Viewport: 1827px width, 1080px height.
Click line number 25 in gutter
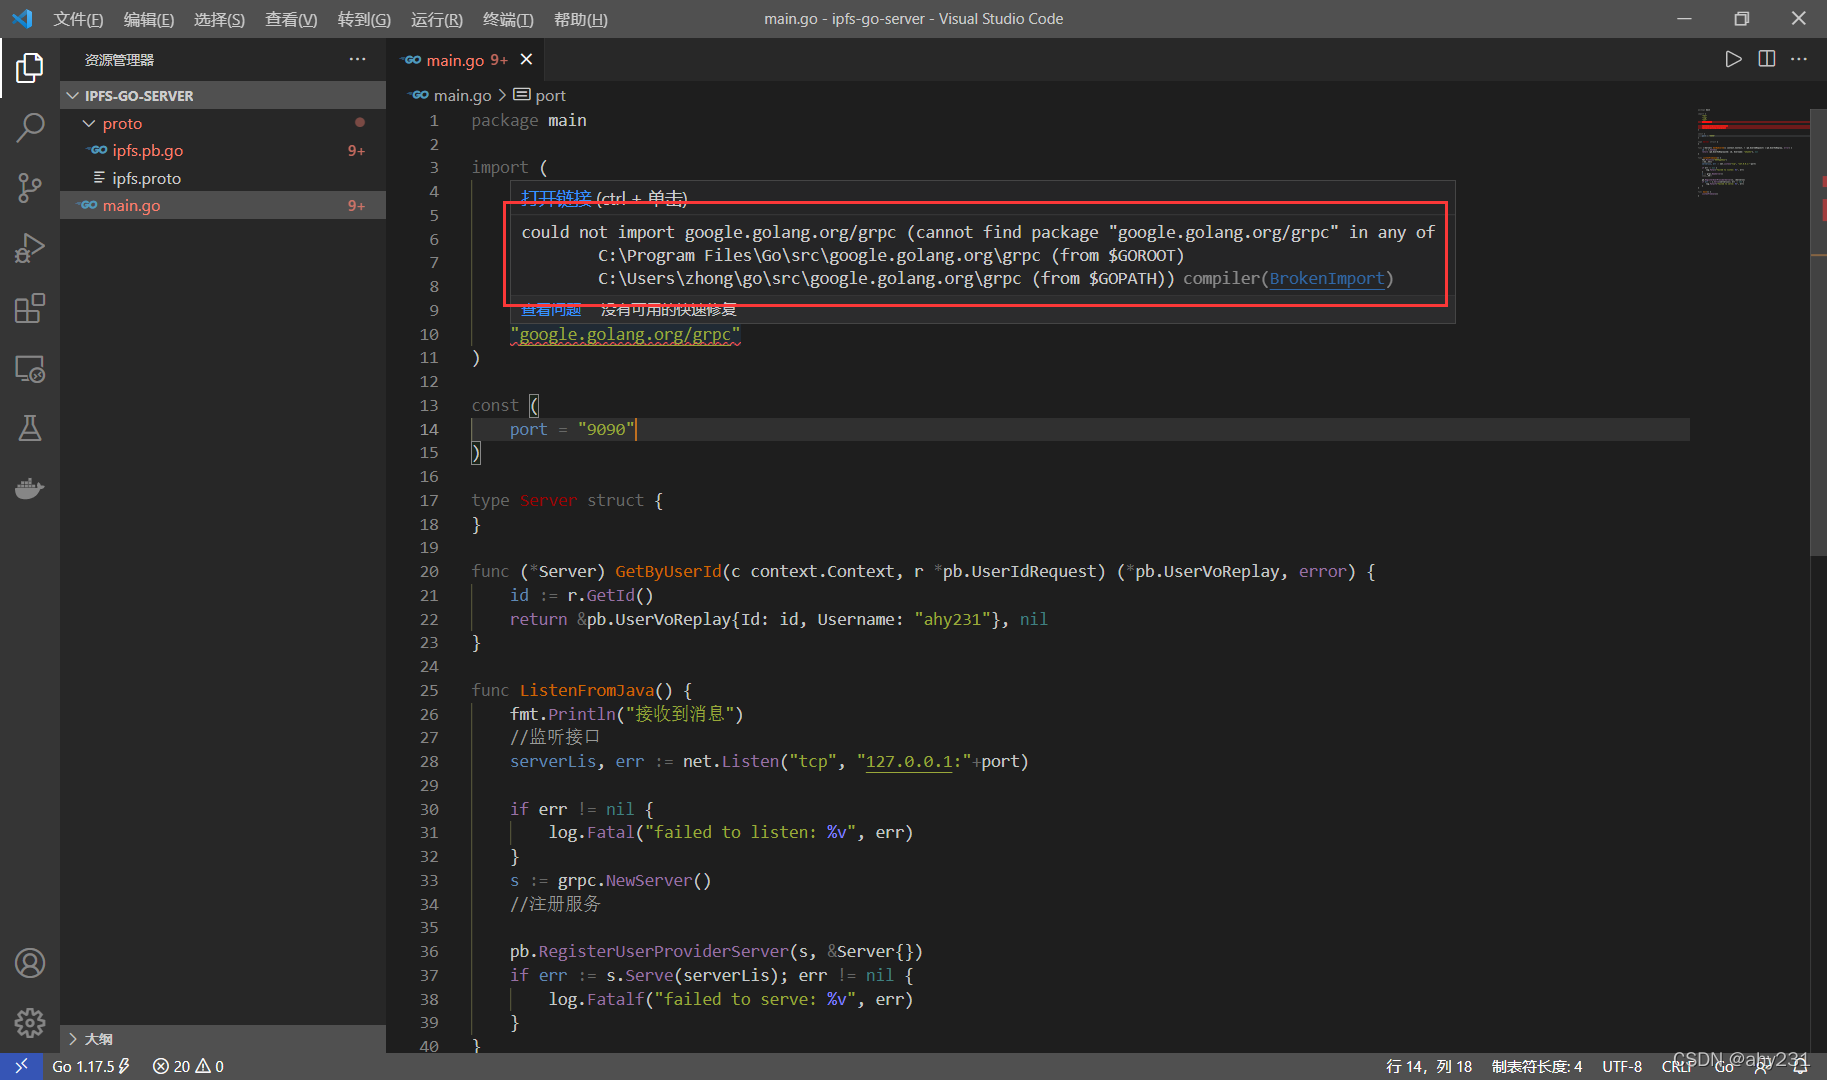tap(429, 690)
